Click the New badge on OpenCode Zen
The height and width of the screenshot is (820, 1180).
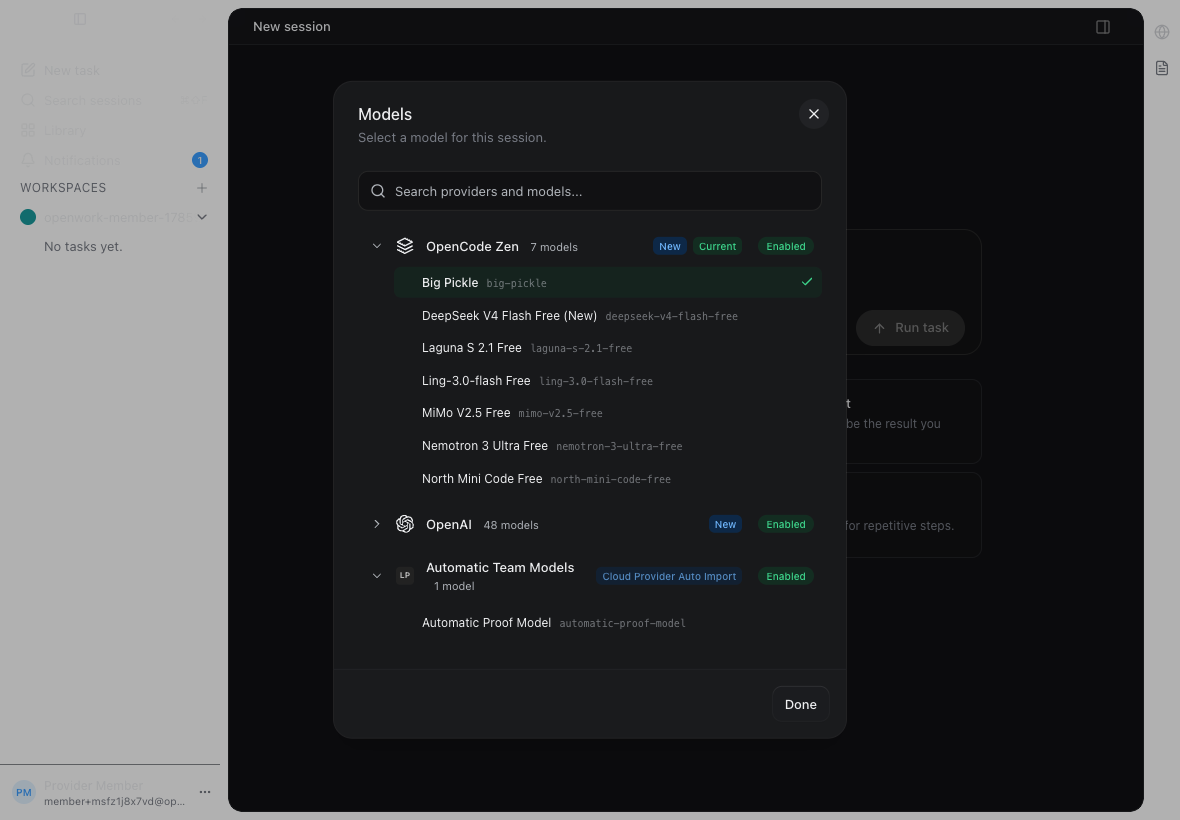click(x=670, y=246)
